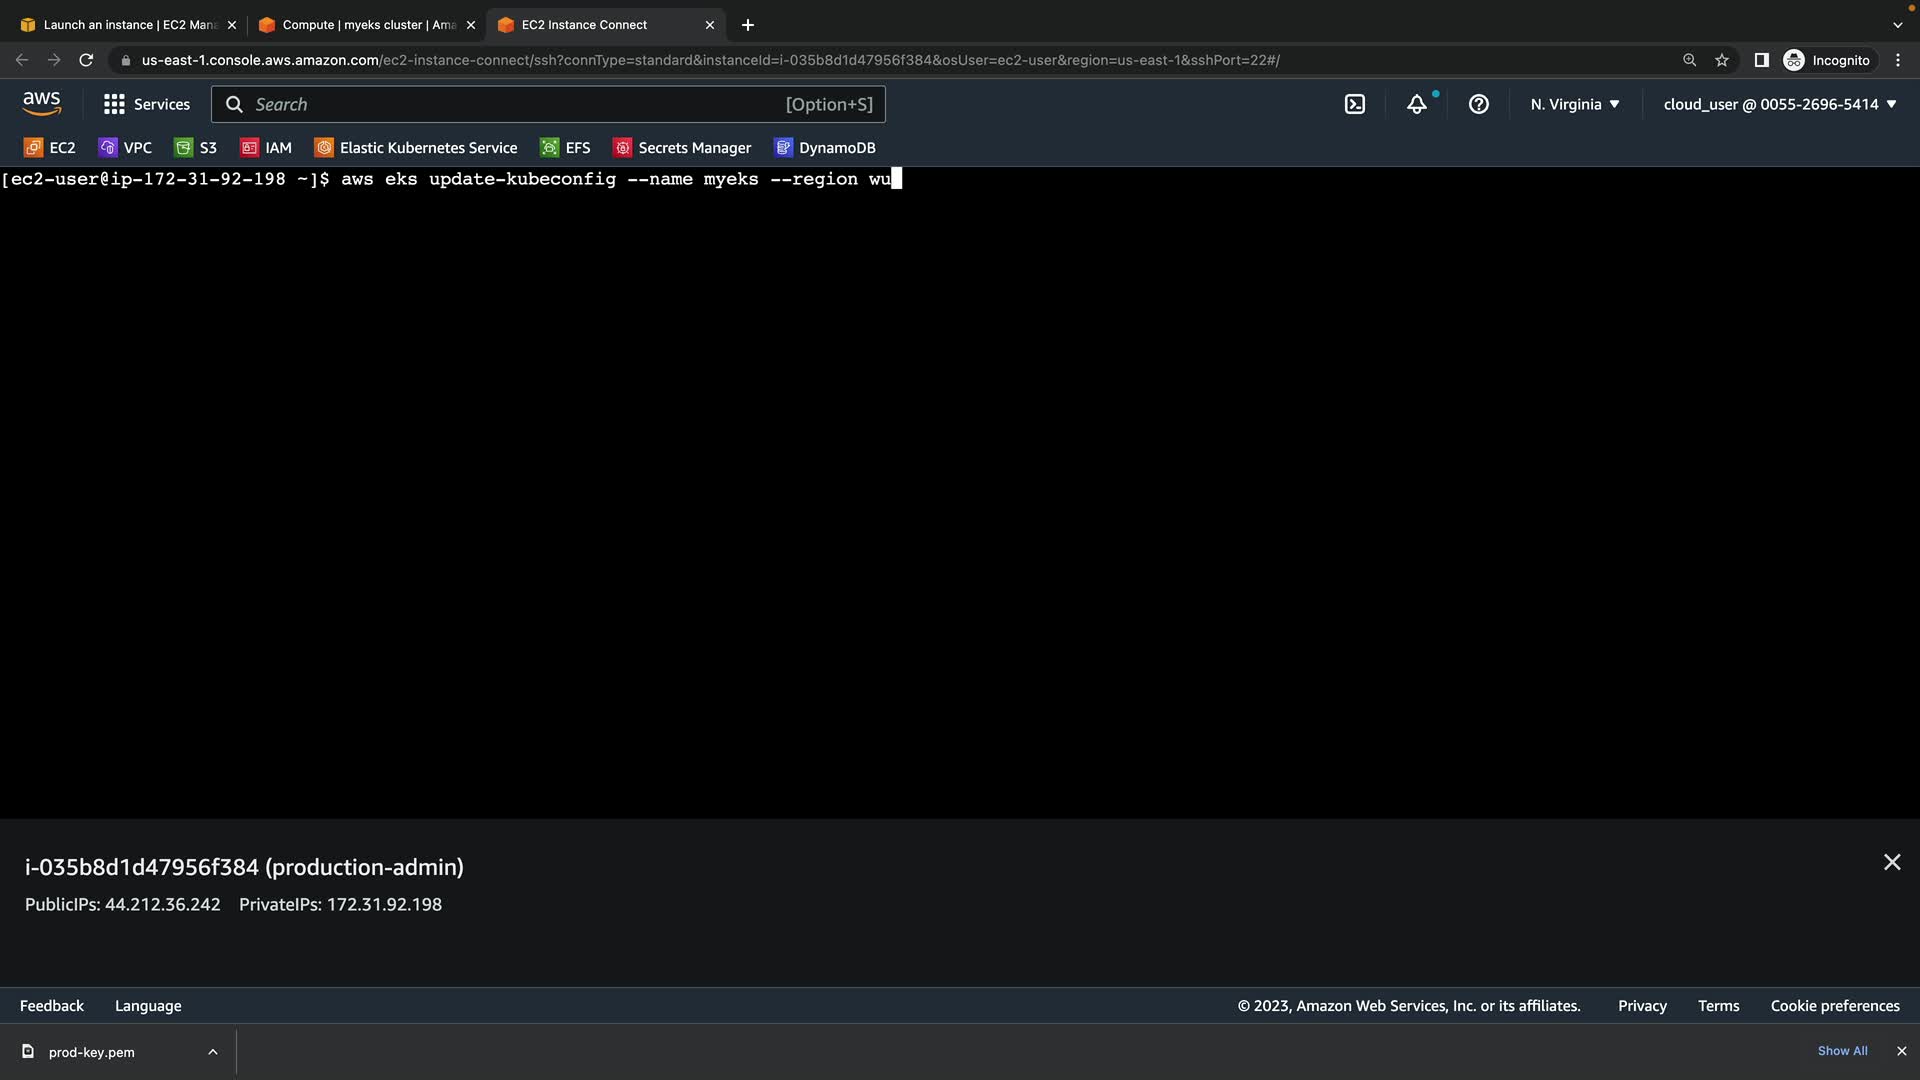Open Elastic Kubernetes Service shortcut
This screenshot has width=1920, height=1080.
[x=417, y=148]
